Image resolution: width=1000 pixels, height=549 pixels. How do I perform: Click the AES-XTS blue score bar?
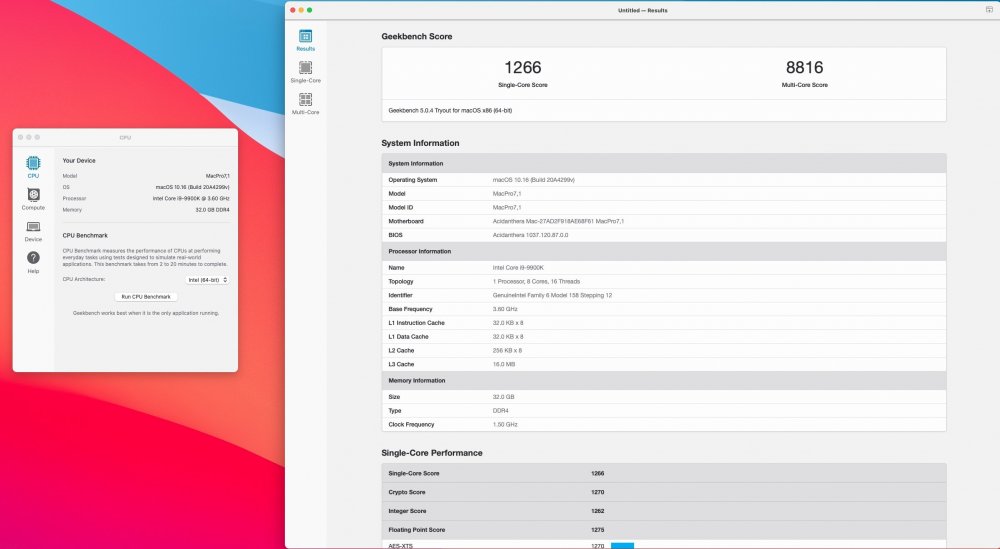622,546
